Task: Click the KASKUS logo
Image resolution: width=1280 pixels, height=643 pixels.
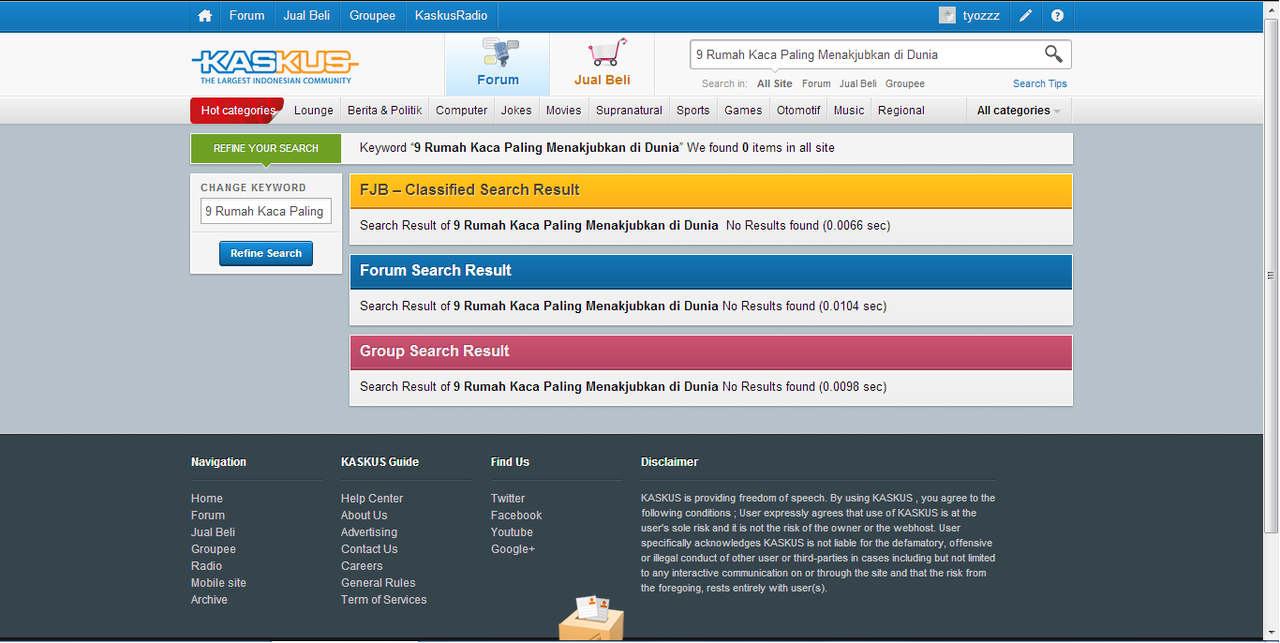Action: 274,67
